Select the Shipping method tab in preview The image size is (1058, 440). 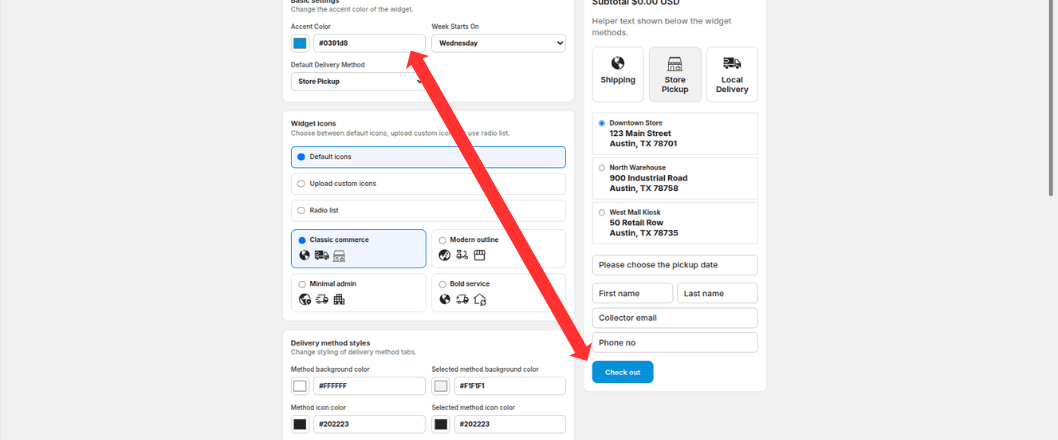pyautogui.click(x=617, y=74)
